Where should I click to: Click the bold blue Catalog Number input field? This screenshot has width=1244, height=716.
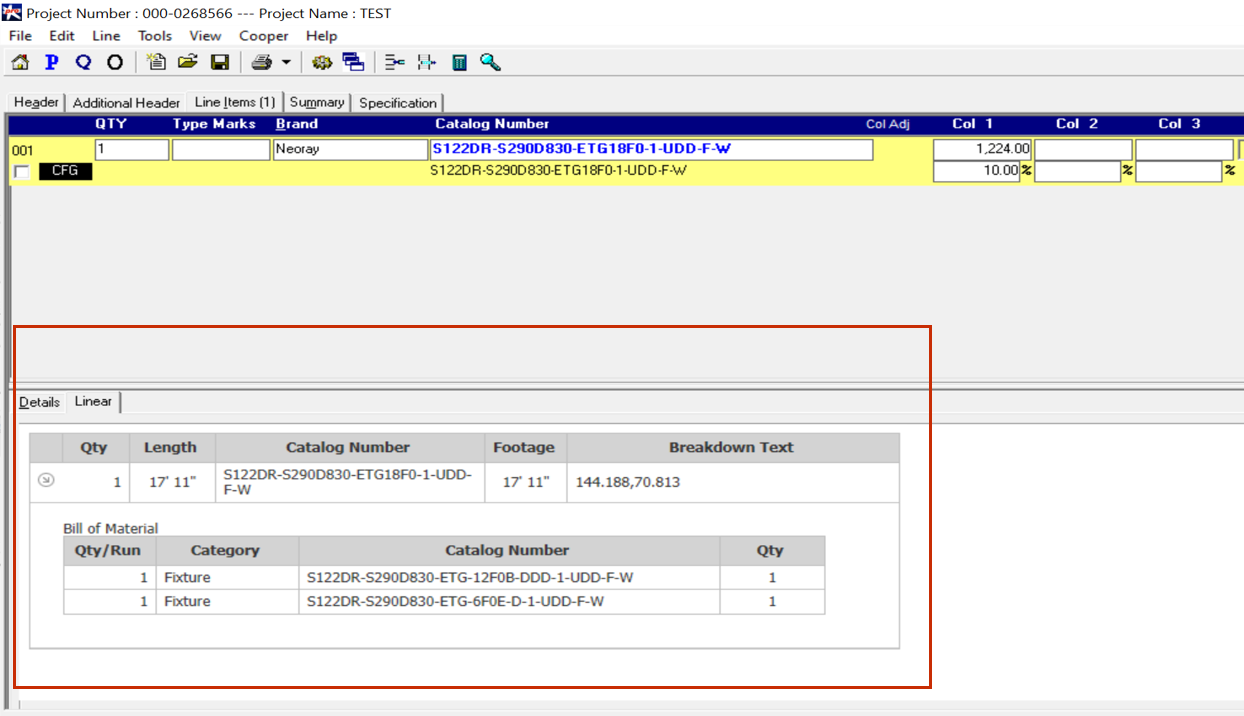[651, 149]
